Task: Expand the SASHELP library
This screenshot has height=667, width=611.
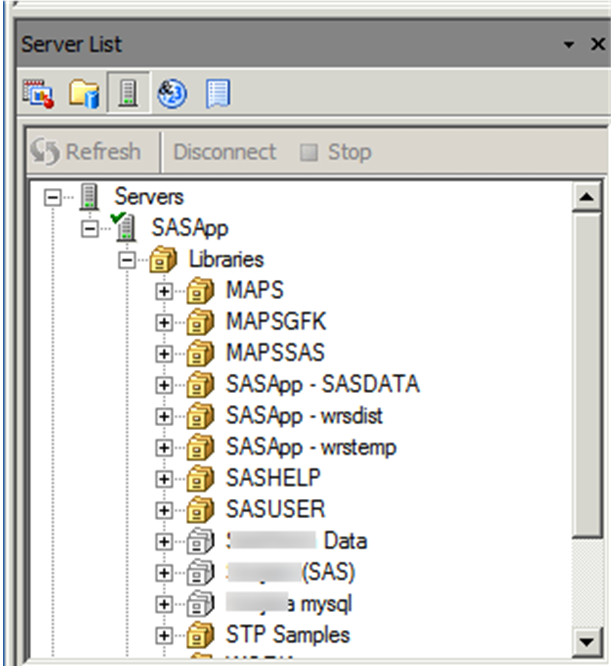Action: [x=164, y=479]
